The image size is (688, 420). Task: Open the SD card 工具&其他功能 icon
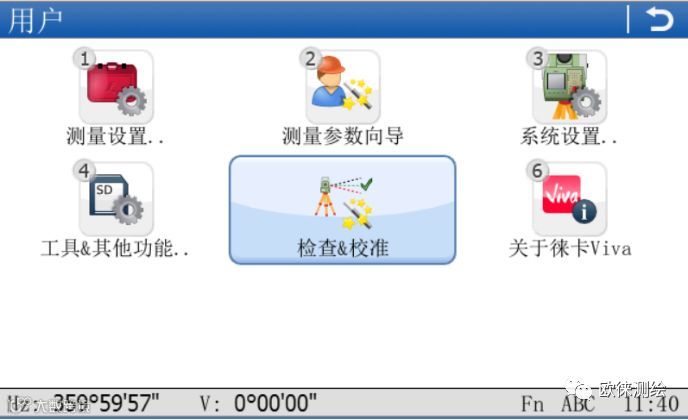point(116,199)
